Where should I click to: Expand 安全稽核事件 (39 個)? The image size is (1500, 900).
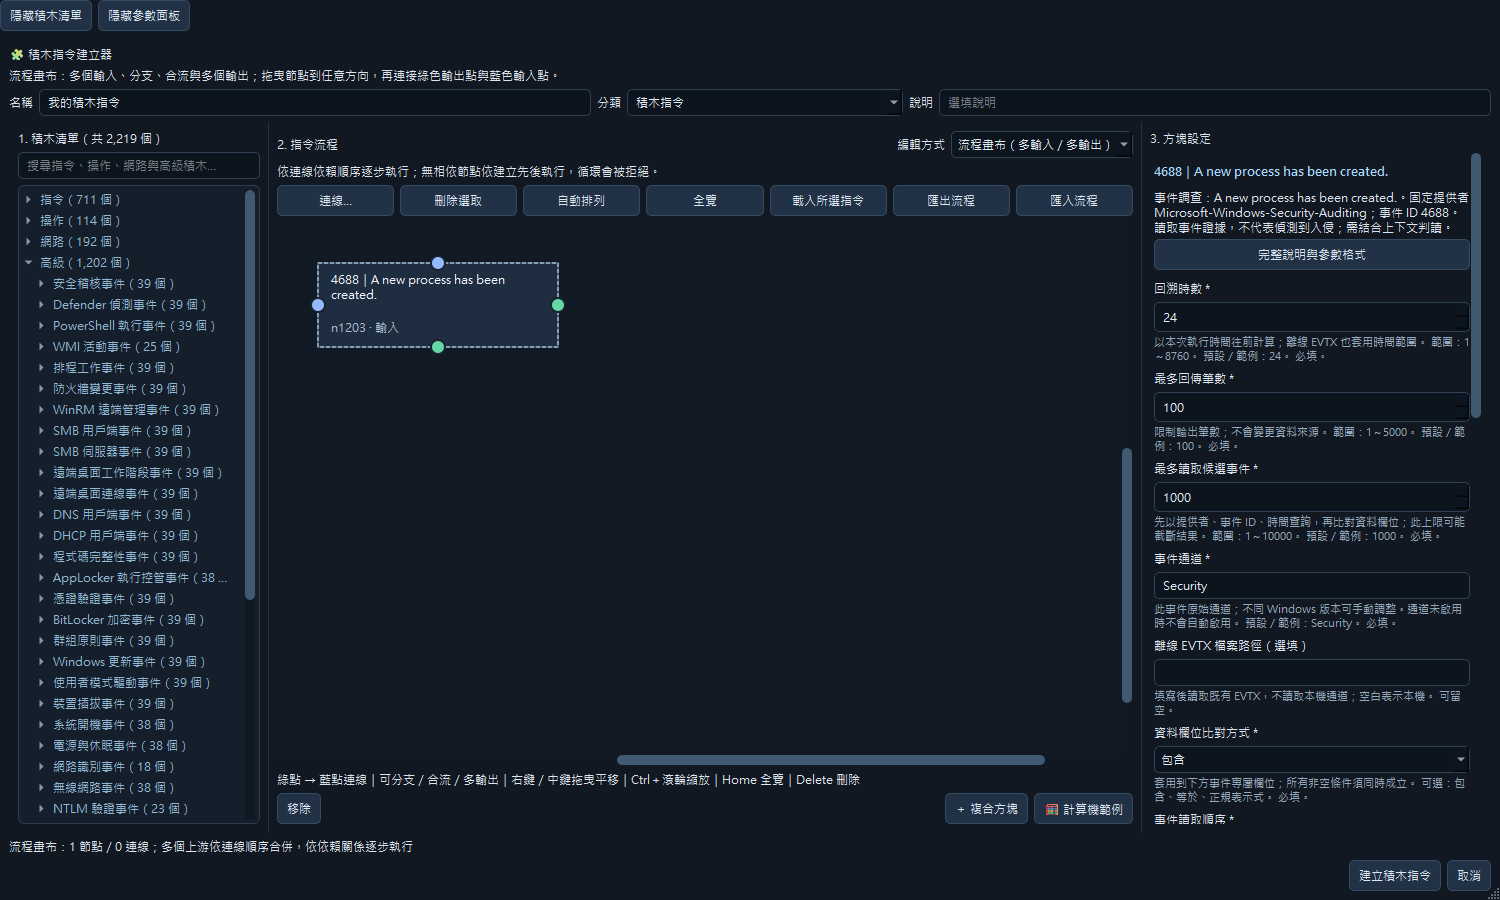41,284
